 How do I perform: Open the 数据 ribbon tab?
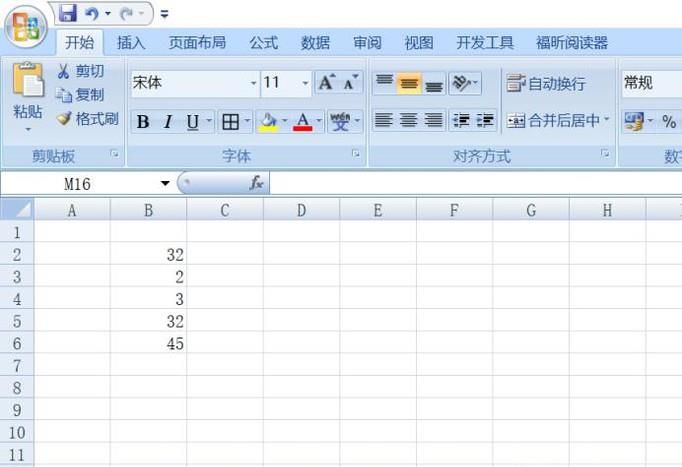(315, 43)
